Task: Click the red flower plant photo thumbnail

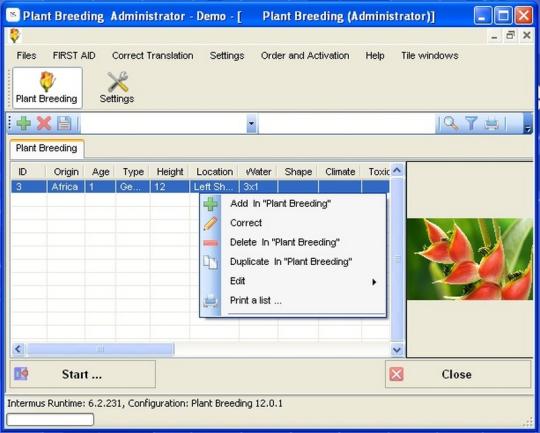Action: coord(469,259)
